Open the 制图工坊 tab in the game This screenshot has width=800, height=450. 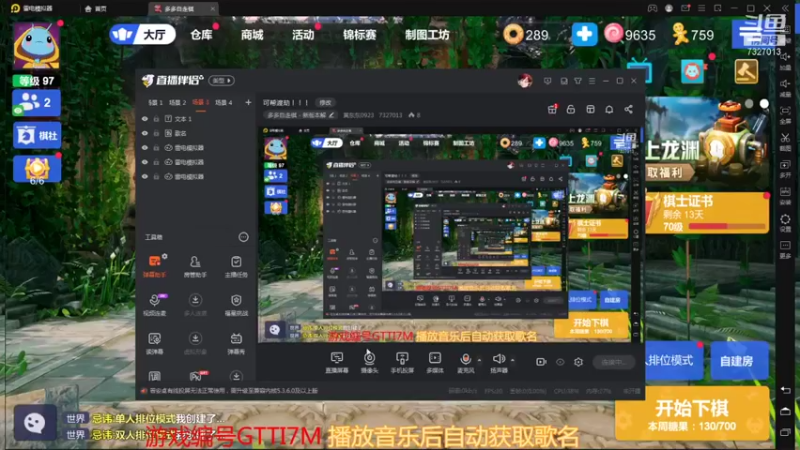click(427, 35)
